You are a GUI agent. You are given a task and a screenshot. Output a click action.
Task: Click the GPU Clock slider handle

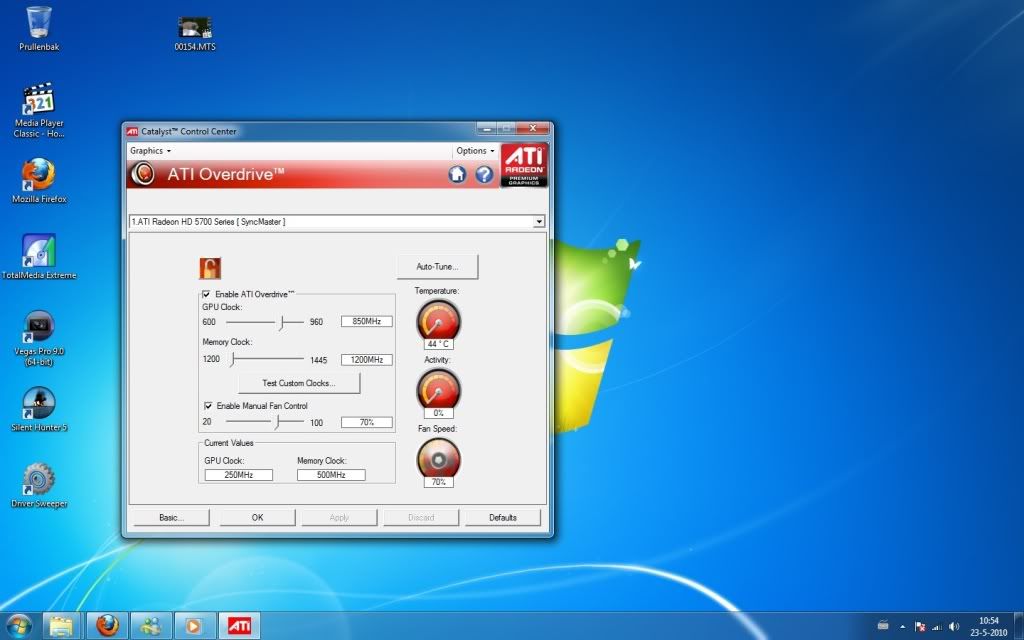coord(283,322)
